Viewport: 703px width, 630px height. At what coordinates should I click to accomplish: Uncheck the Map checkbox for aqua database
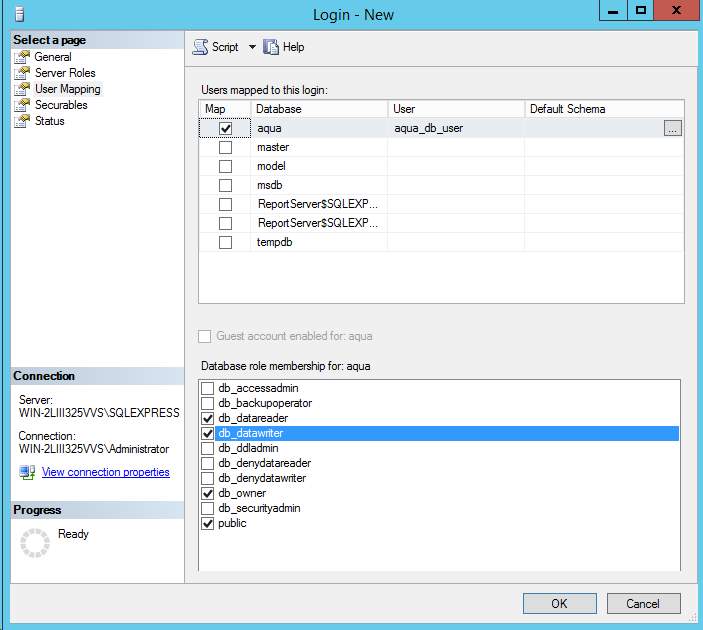225,129
